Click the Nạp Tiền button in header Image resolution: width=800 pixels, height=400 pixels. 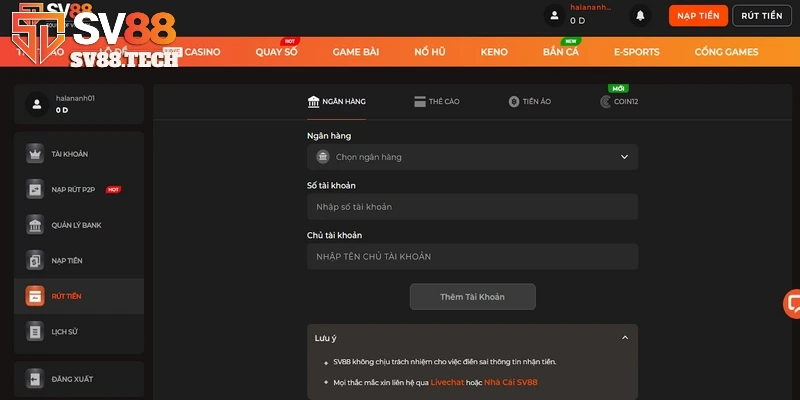696,15
